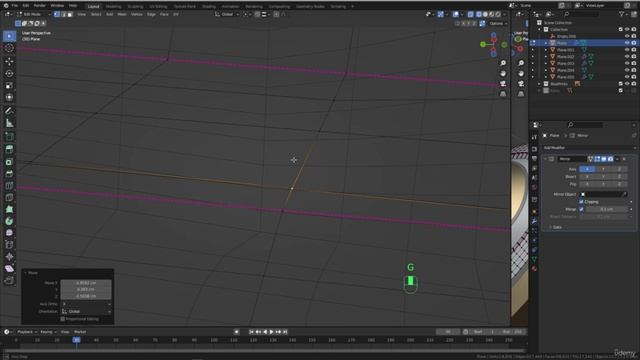The height and width of the screenshot is (360, 640).
Task: Select the Shrink/Fatten tool
Action: point(9,257)
